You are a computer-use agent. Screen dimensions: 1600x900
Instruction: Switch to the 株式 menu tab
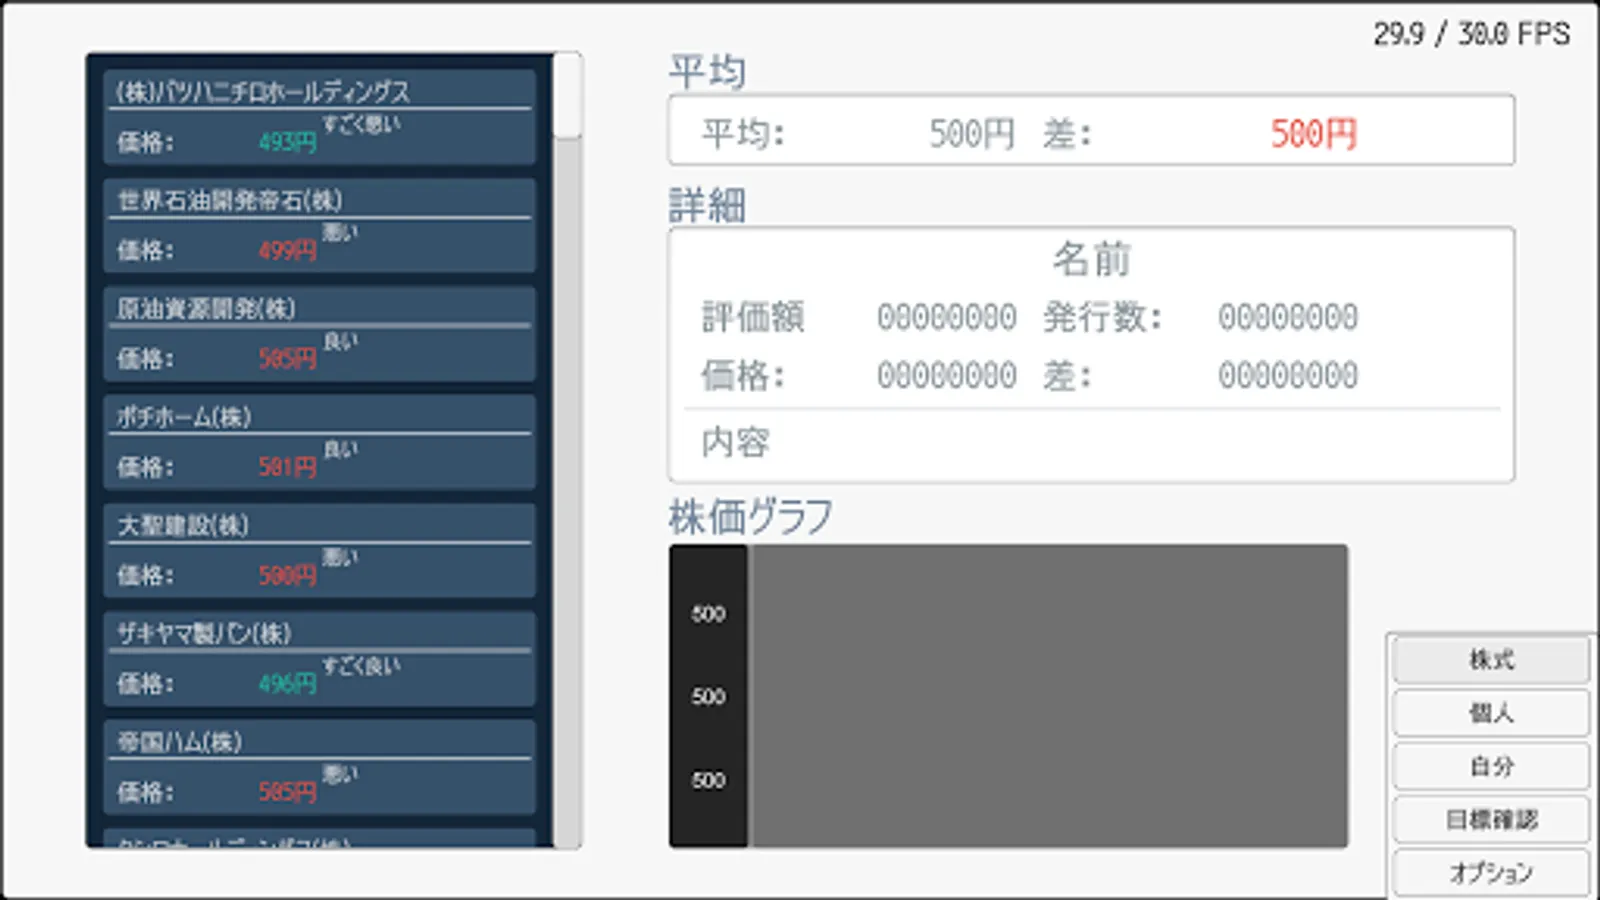tap(1491, 660)
